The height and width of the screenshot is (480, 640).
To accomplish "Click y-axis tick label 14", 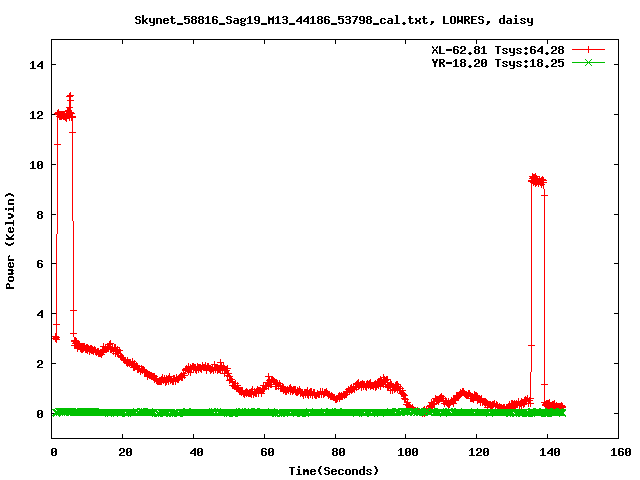I will click(36, 65).
